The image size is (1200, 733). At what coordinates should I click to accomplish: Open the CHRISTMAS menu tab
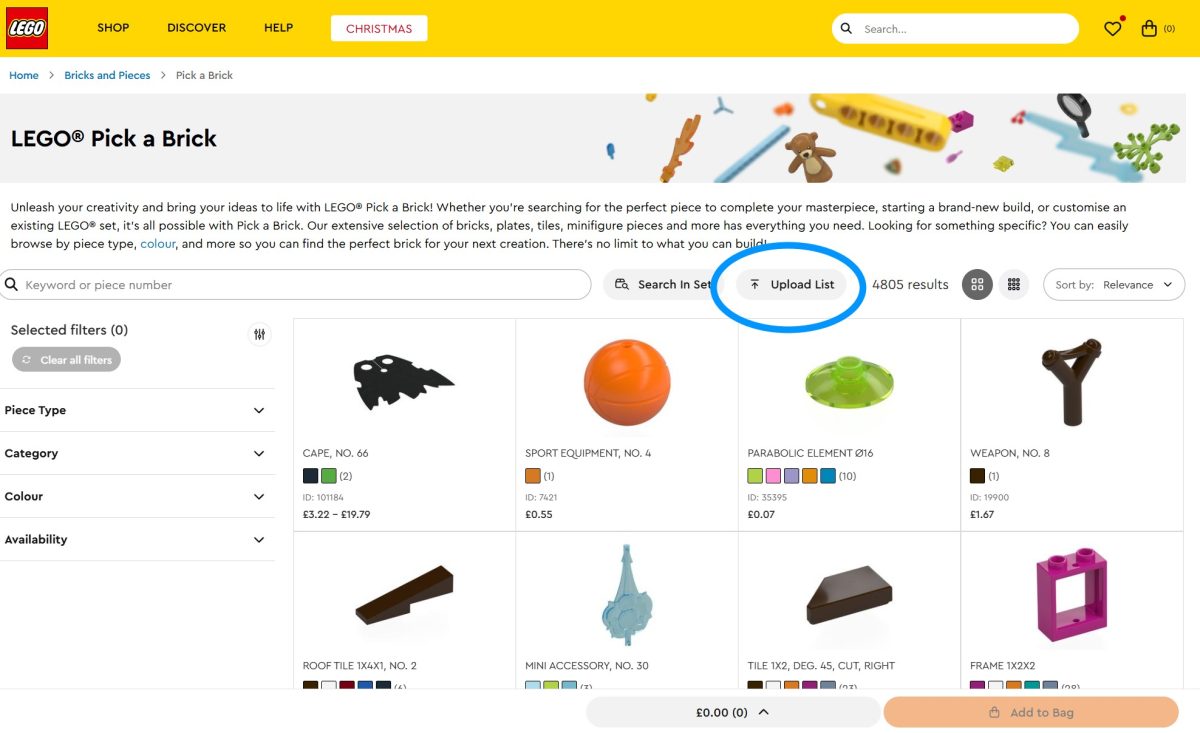(379, 29)
